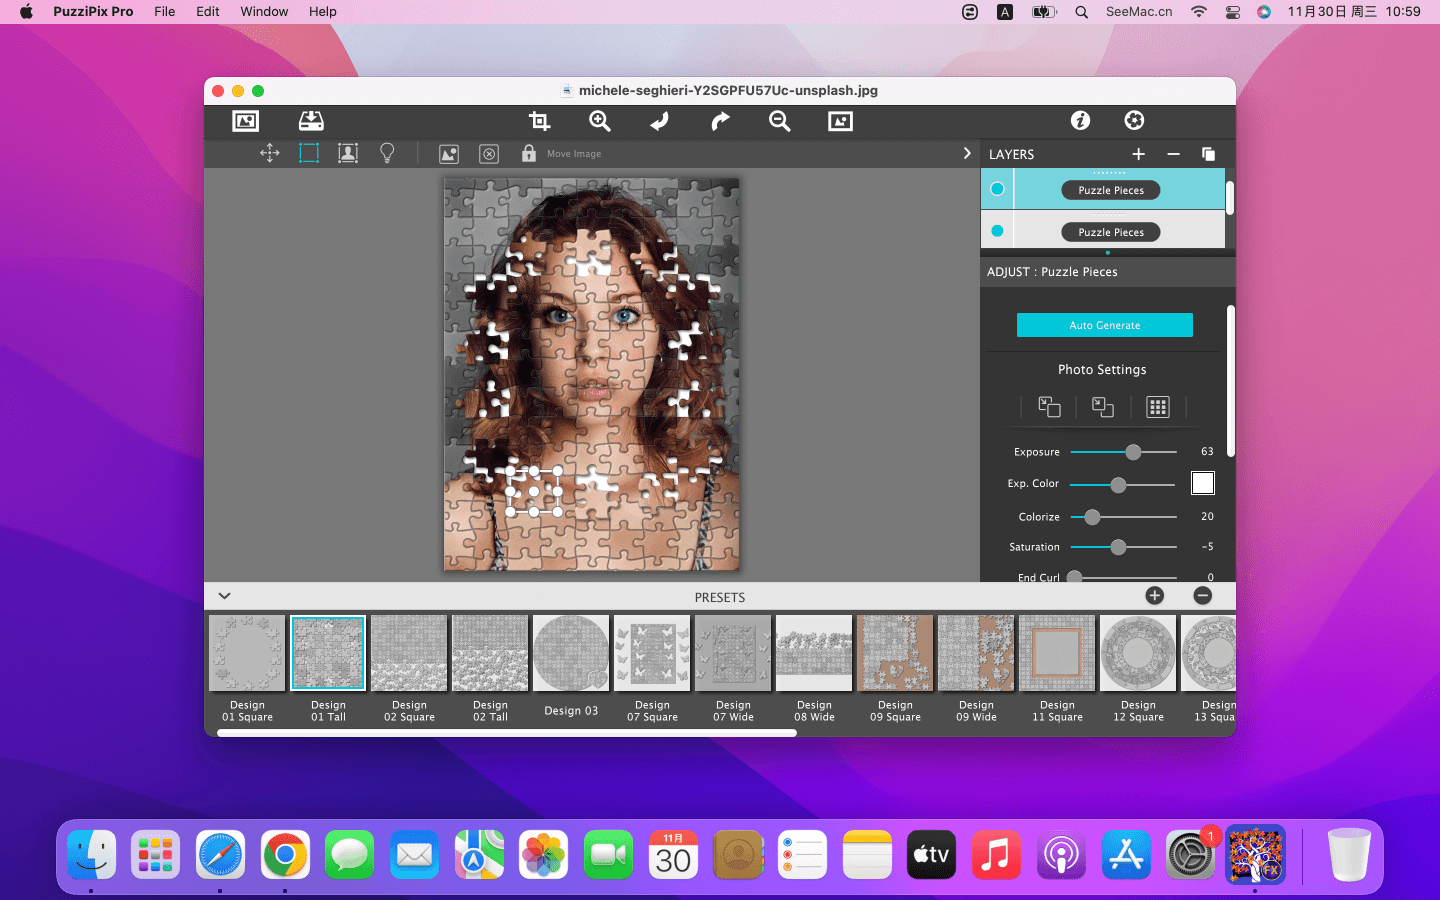Zoom in with the magnifier plus icon
This screenshot has width=1440, height=900.
coord(599,121)
